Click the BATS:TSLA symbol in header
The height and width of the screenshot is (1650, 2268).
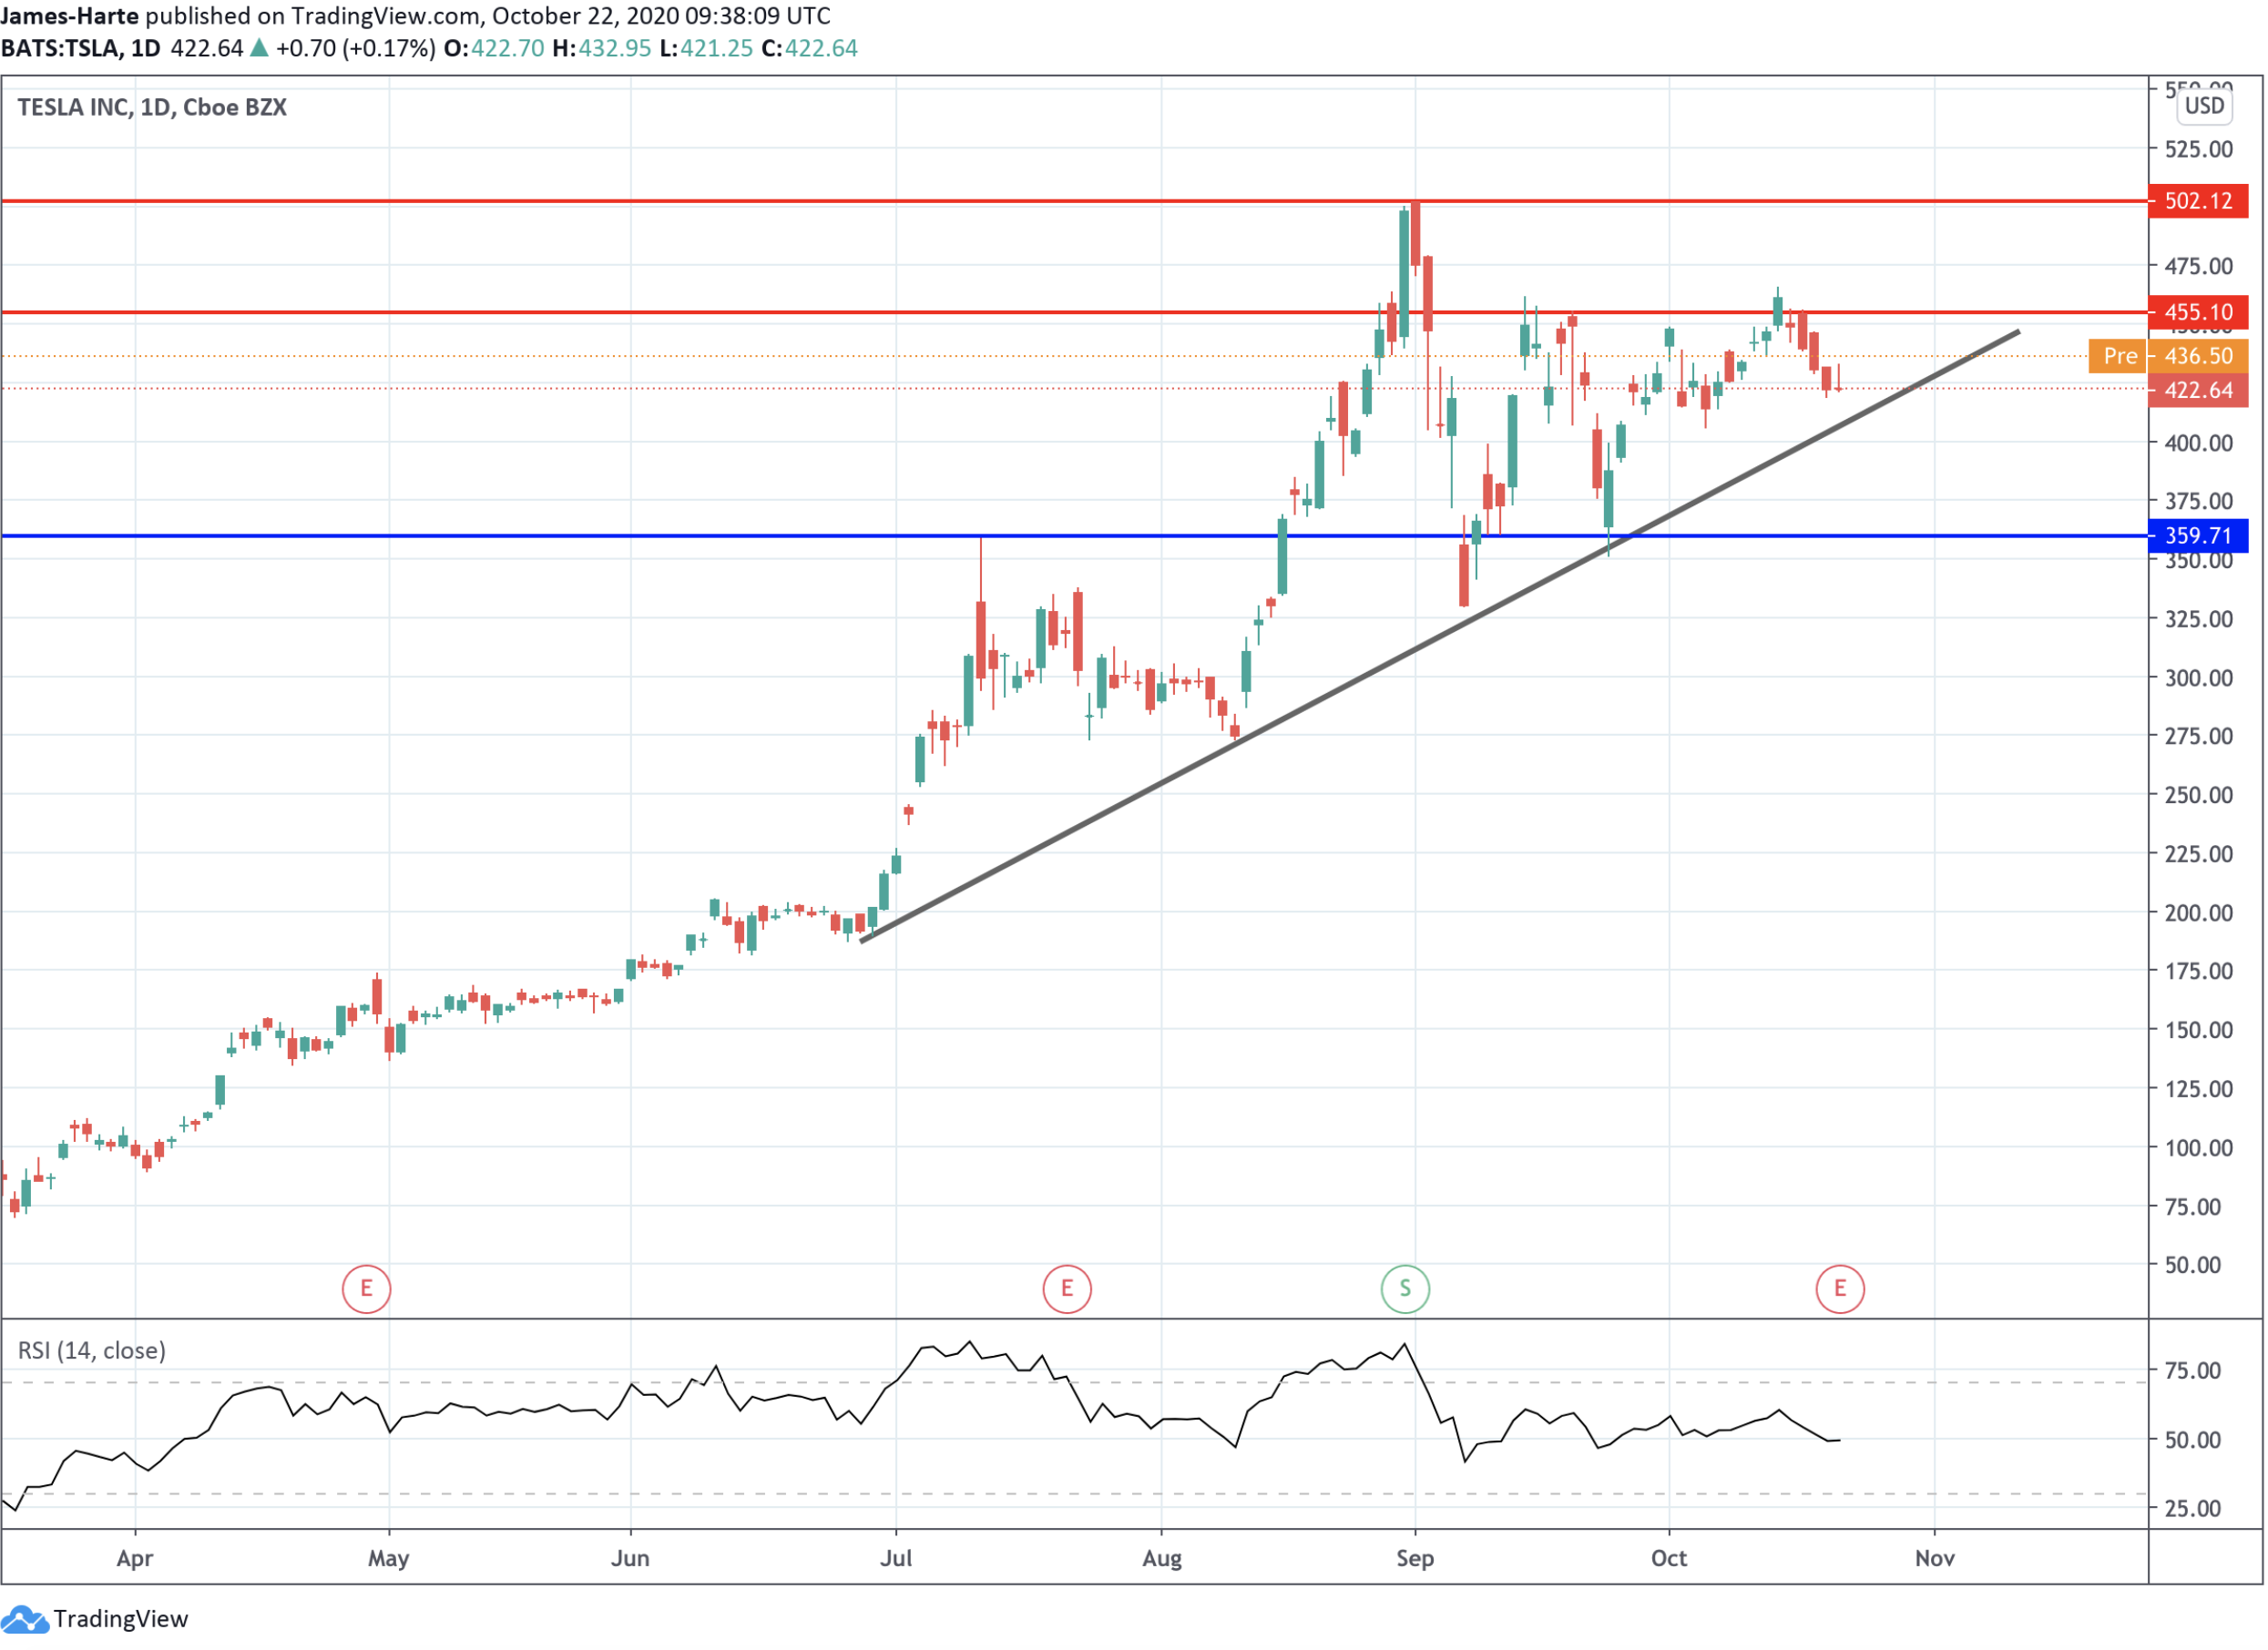(x=60, y=48)
